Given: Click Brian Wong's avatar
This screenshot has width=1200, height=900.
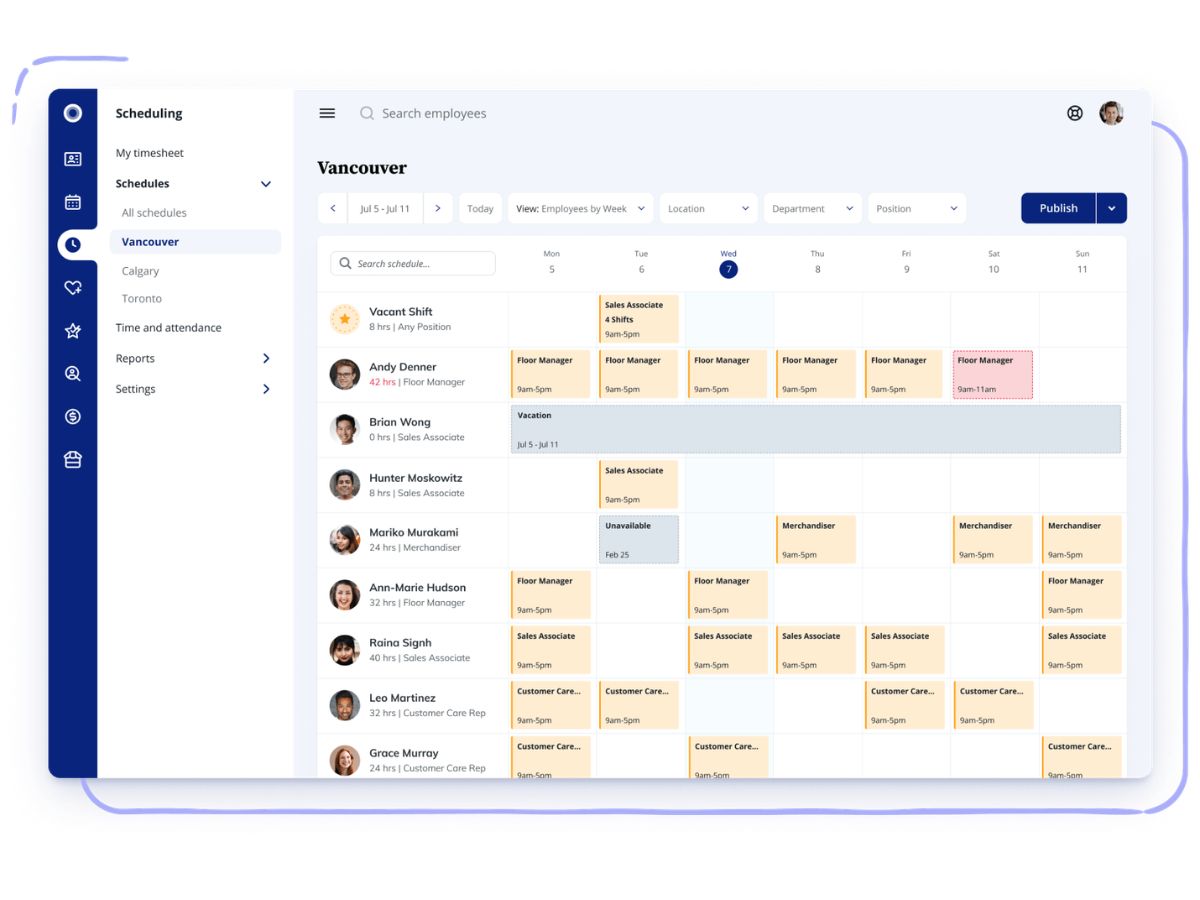Looking at the screenshot, I should point(345,429).
